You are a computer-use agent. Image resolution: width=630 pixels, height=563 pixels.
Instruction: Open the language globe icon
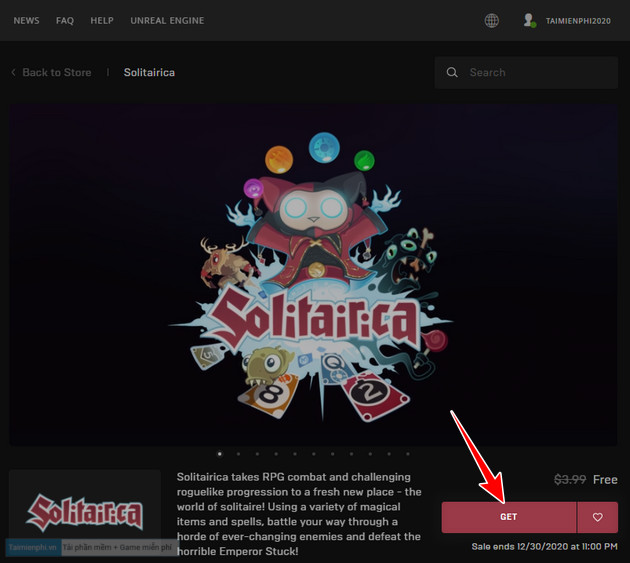491,20
